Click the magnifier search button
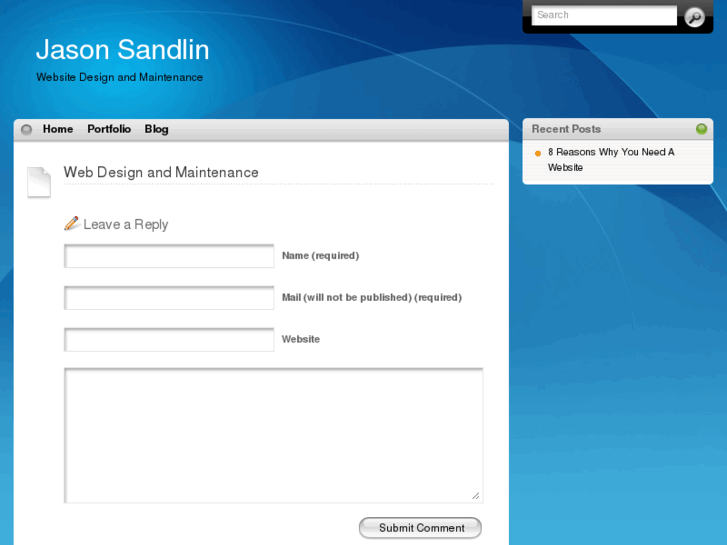 (x=694, y=17)
